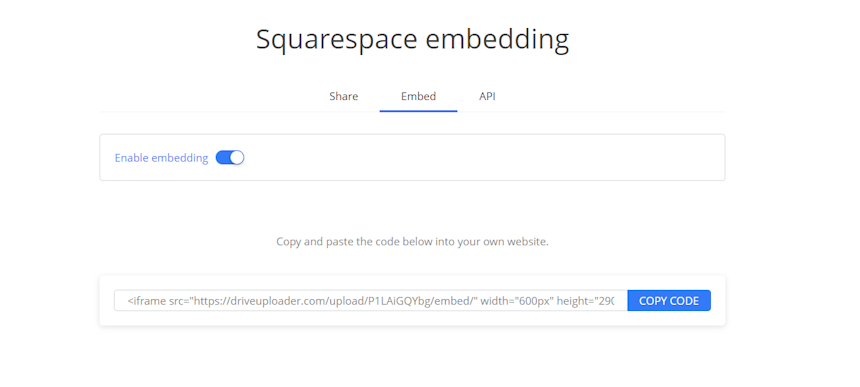
Task: Click the 'Copy and paste the code below' text
Action: click(412, 241)
